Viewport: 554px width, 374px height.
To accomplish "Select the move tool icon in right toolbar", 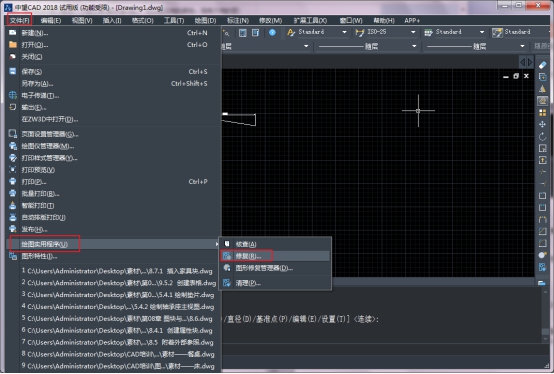I will pos(542,124).
